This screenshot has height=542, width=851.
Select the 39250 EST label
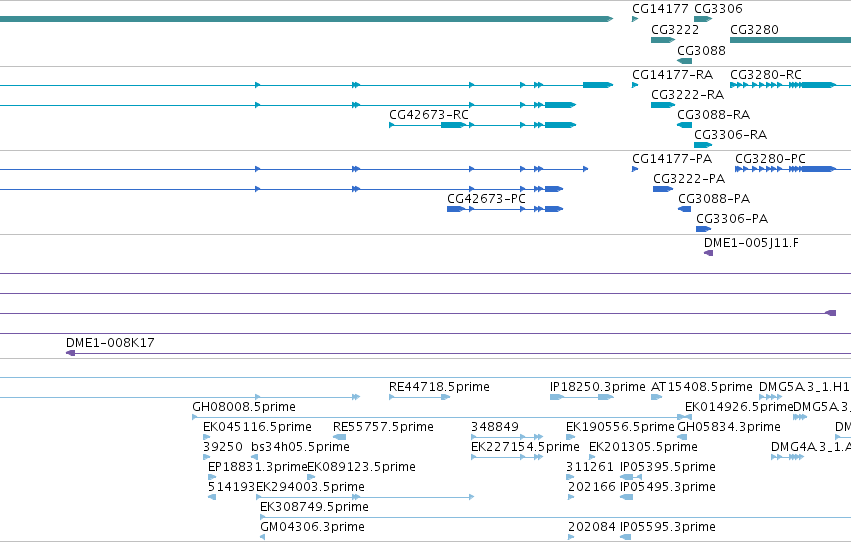point(223,448)
